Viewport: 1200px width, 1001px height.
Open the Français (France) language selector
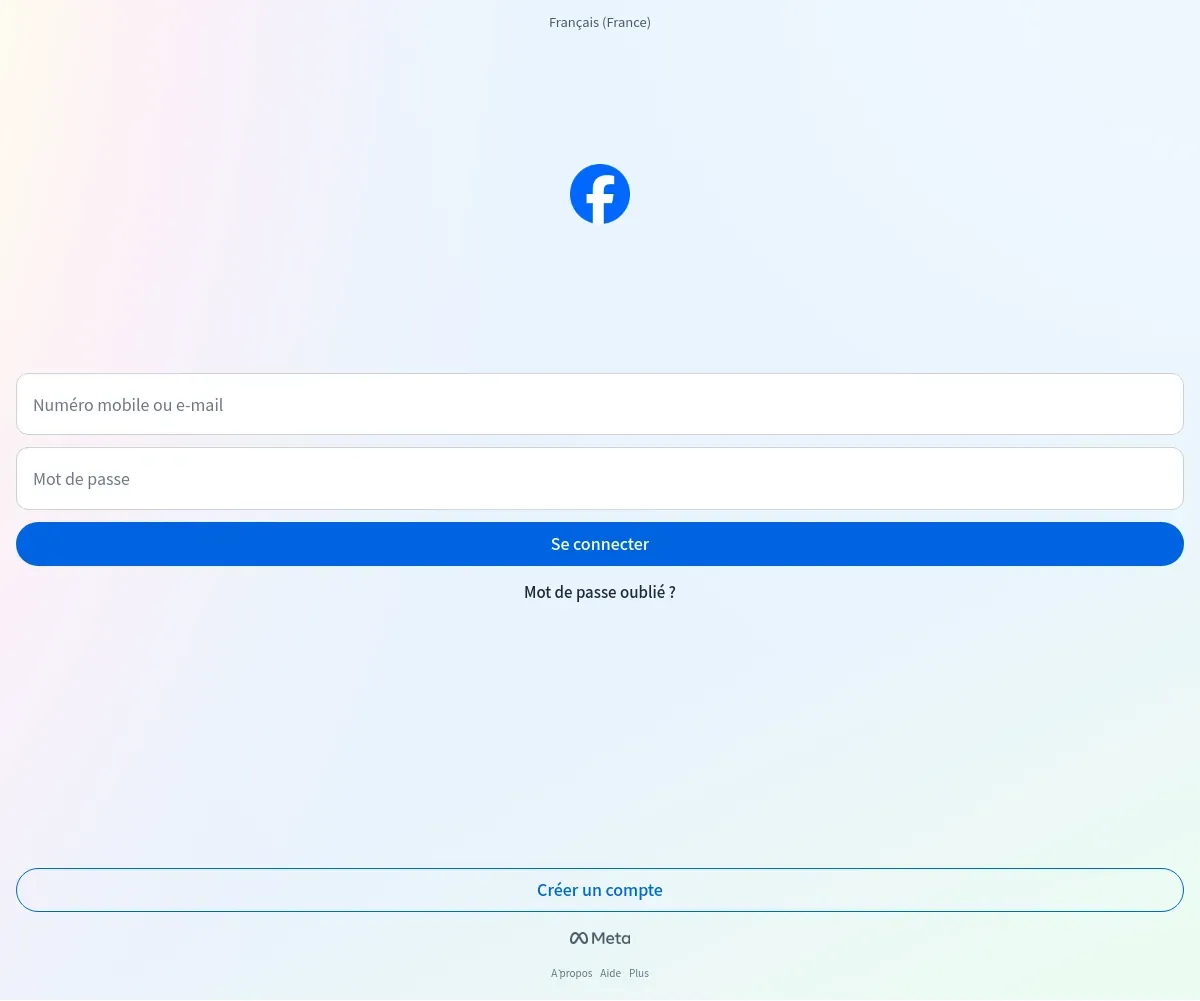click(x=600, y=22)
